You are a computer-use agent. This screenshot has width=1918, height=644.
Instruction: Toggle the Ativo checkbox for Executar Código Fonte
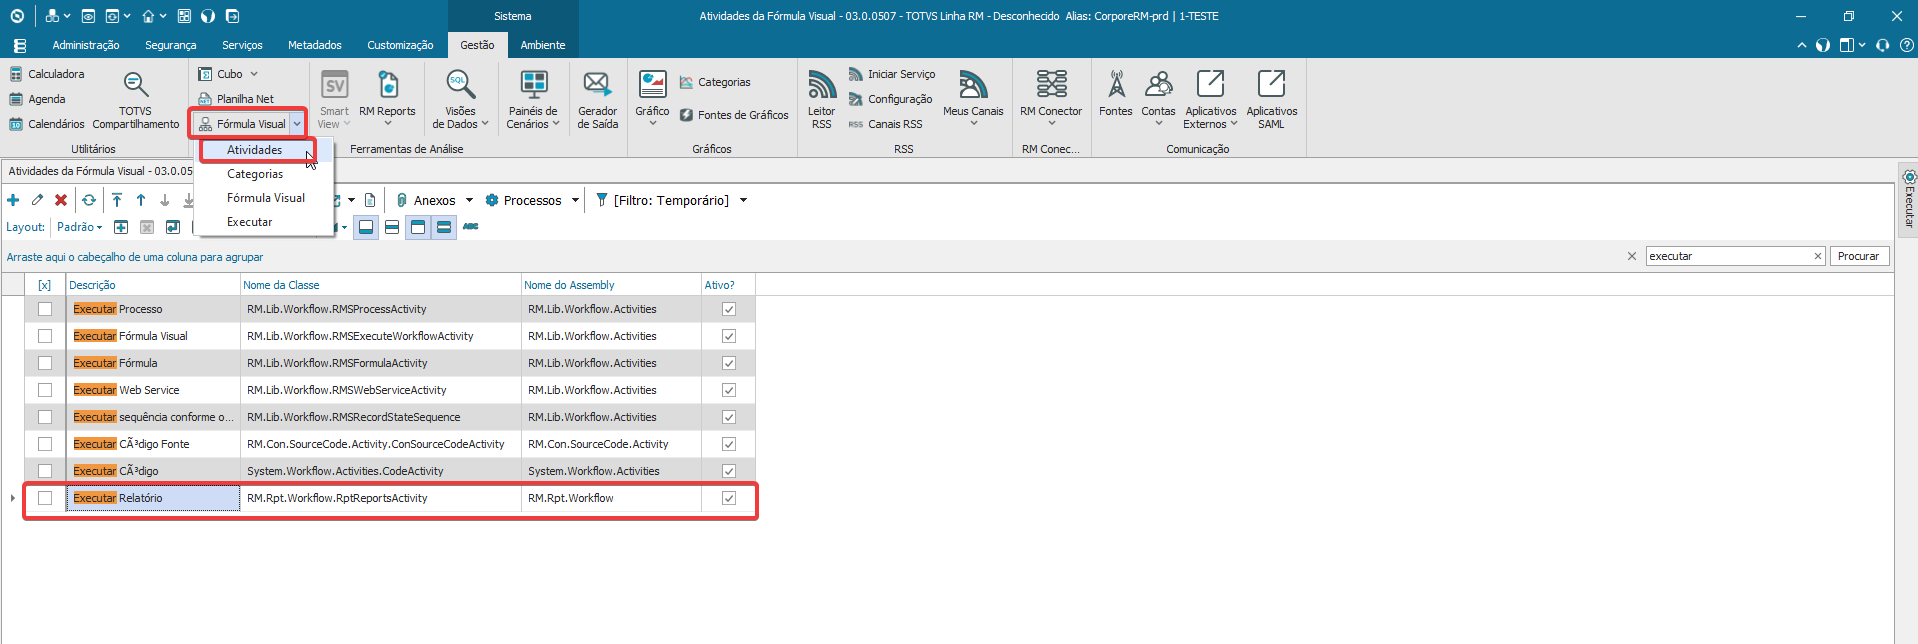pos(729,444)
